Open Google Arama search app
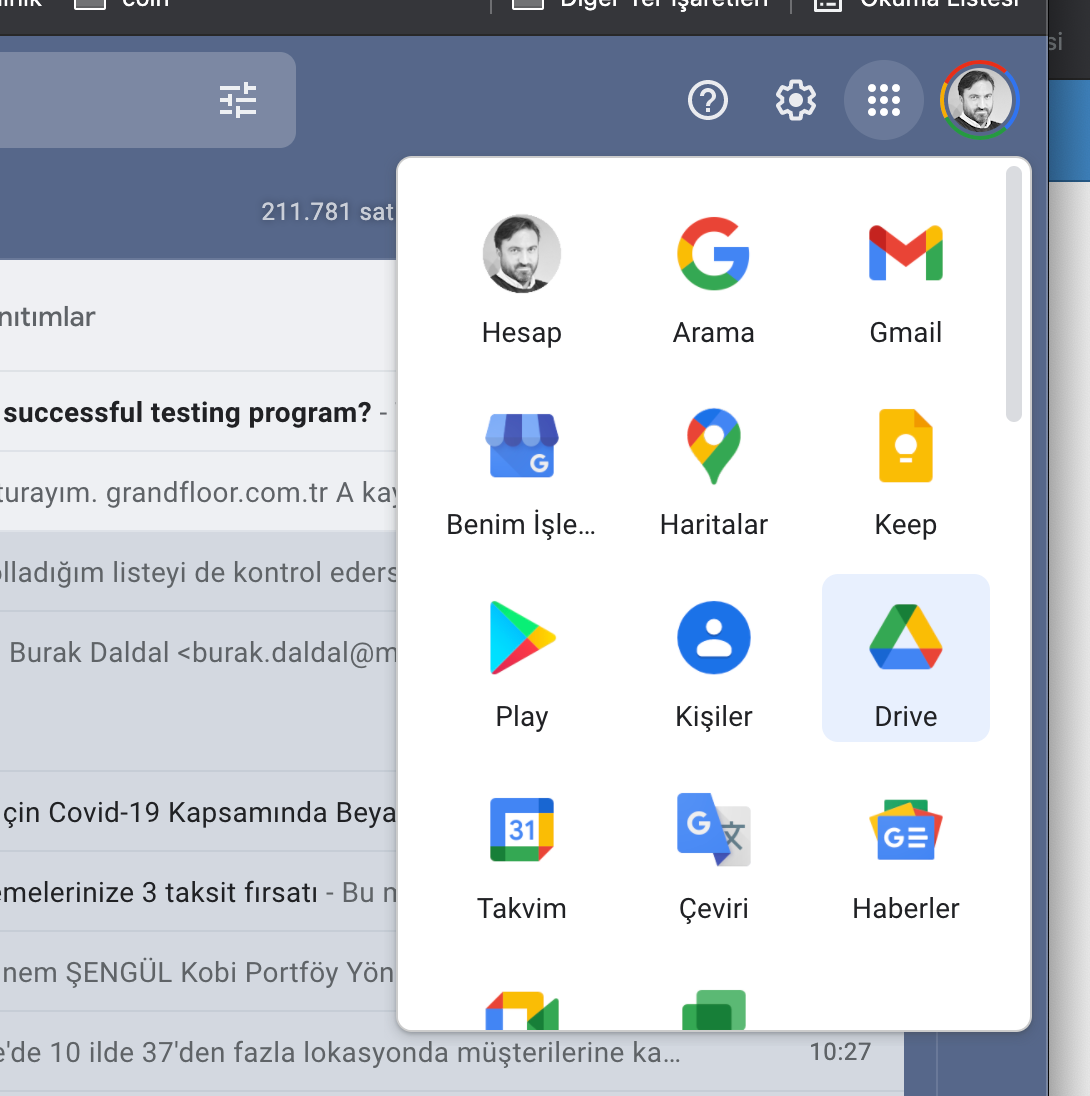This screenshot has width=1090, height=1096. 713,280
